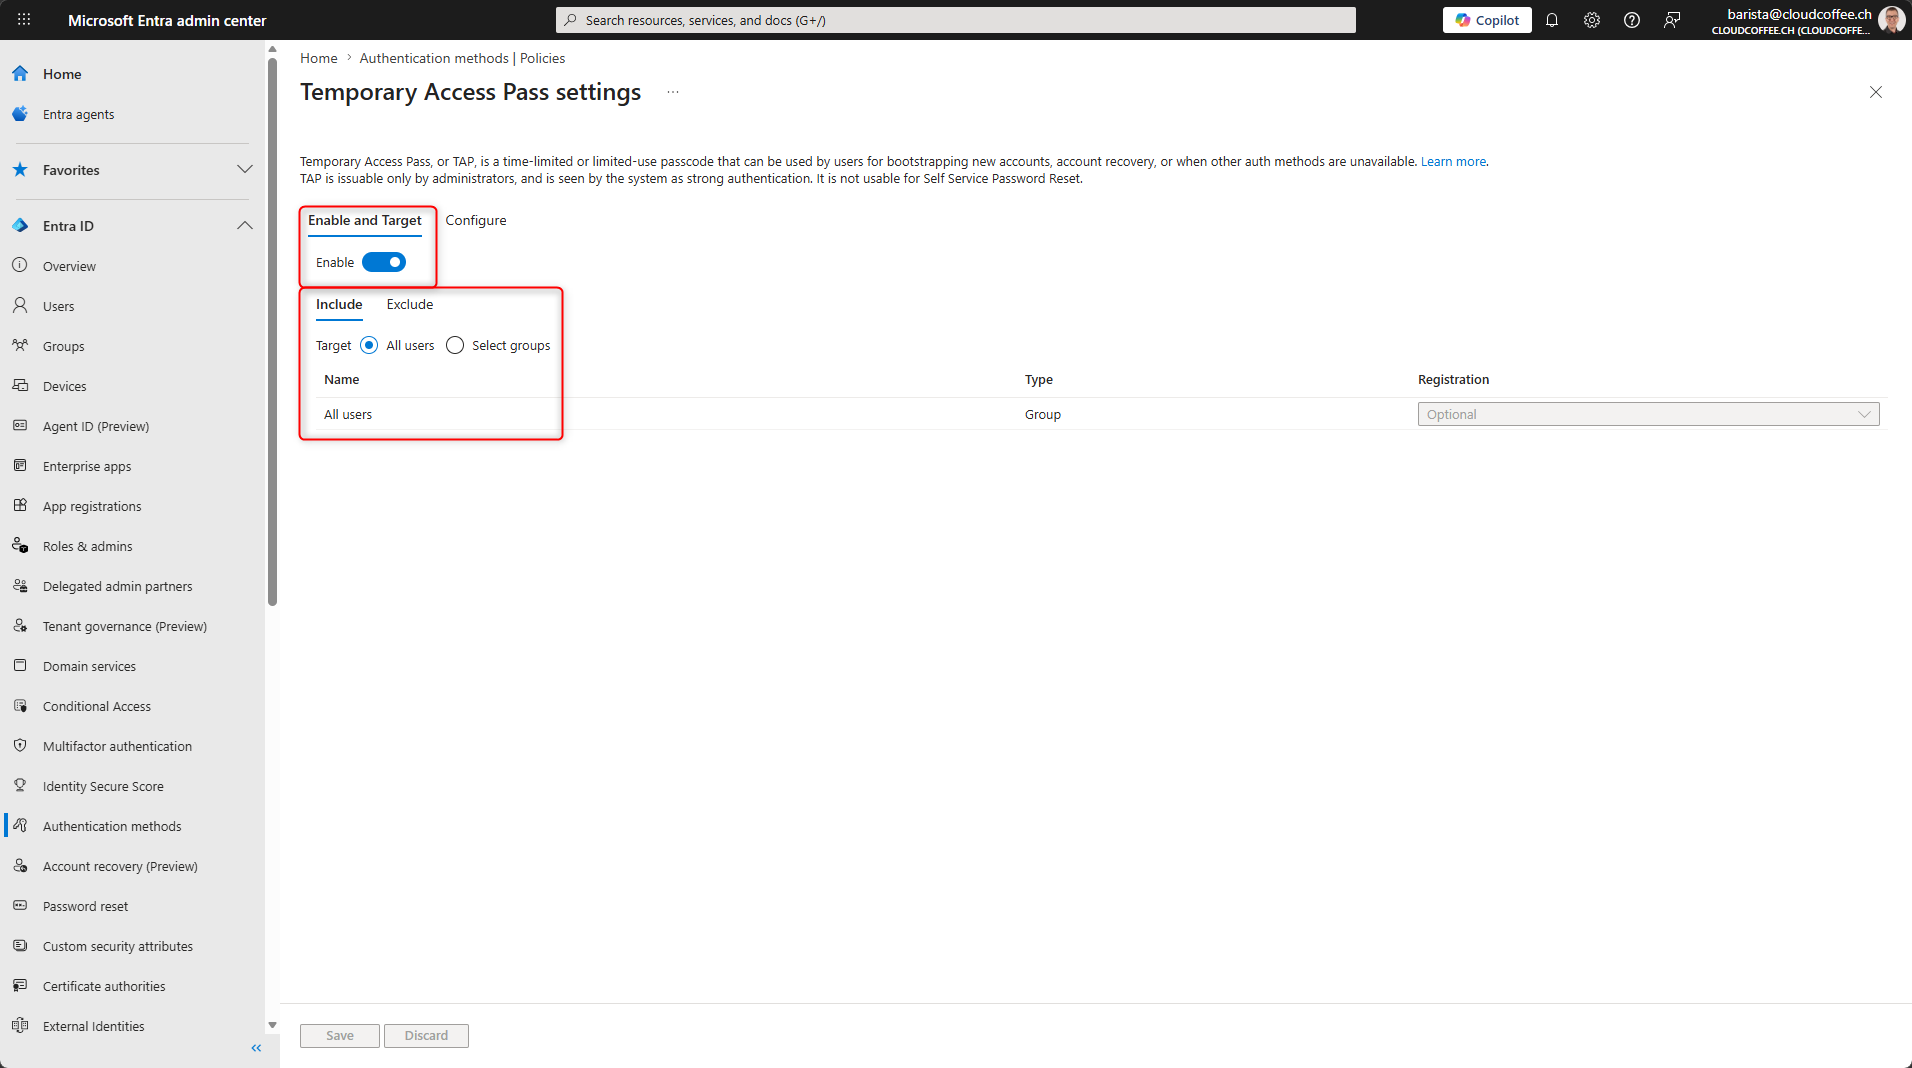1912x1068 pixels.
Task: Switch to the Configure tab
Action: (x=476, y=220)
